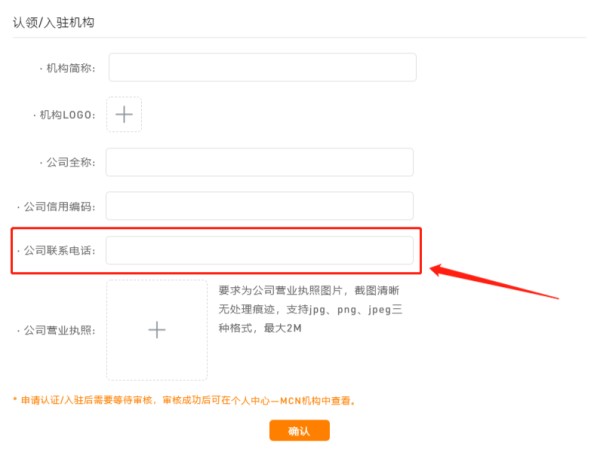Viewport: 600px width, 449px height.
Task: Click the orange 申请认证/入驻后需要等待审核 notice text
Action: tap(87, 400)
